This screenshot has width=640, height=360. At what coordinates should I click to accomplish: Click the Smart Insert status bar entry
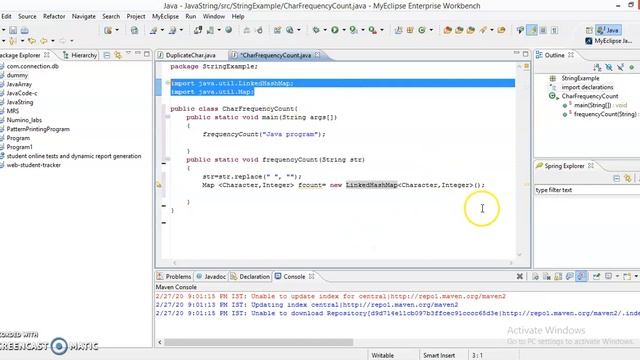click(x=439, y=355)
